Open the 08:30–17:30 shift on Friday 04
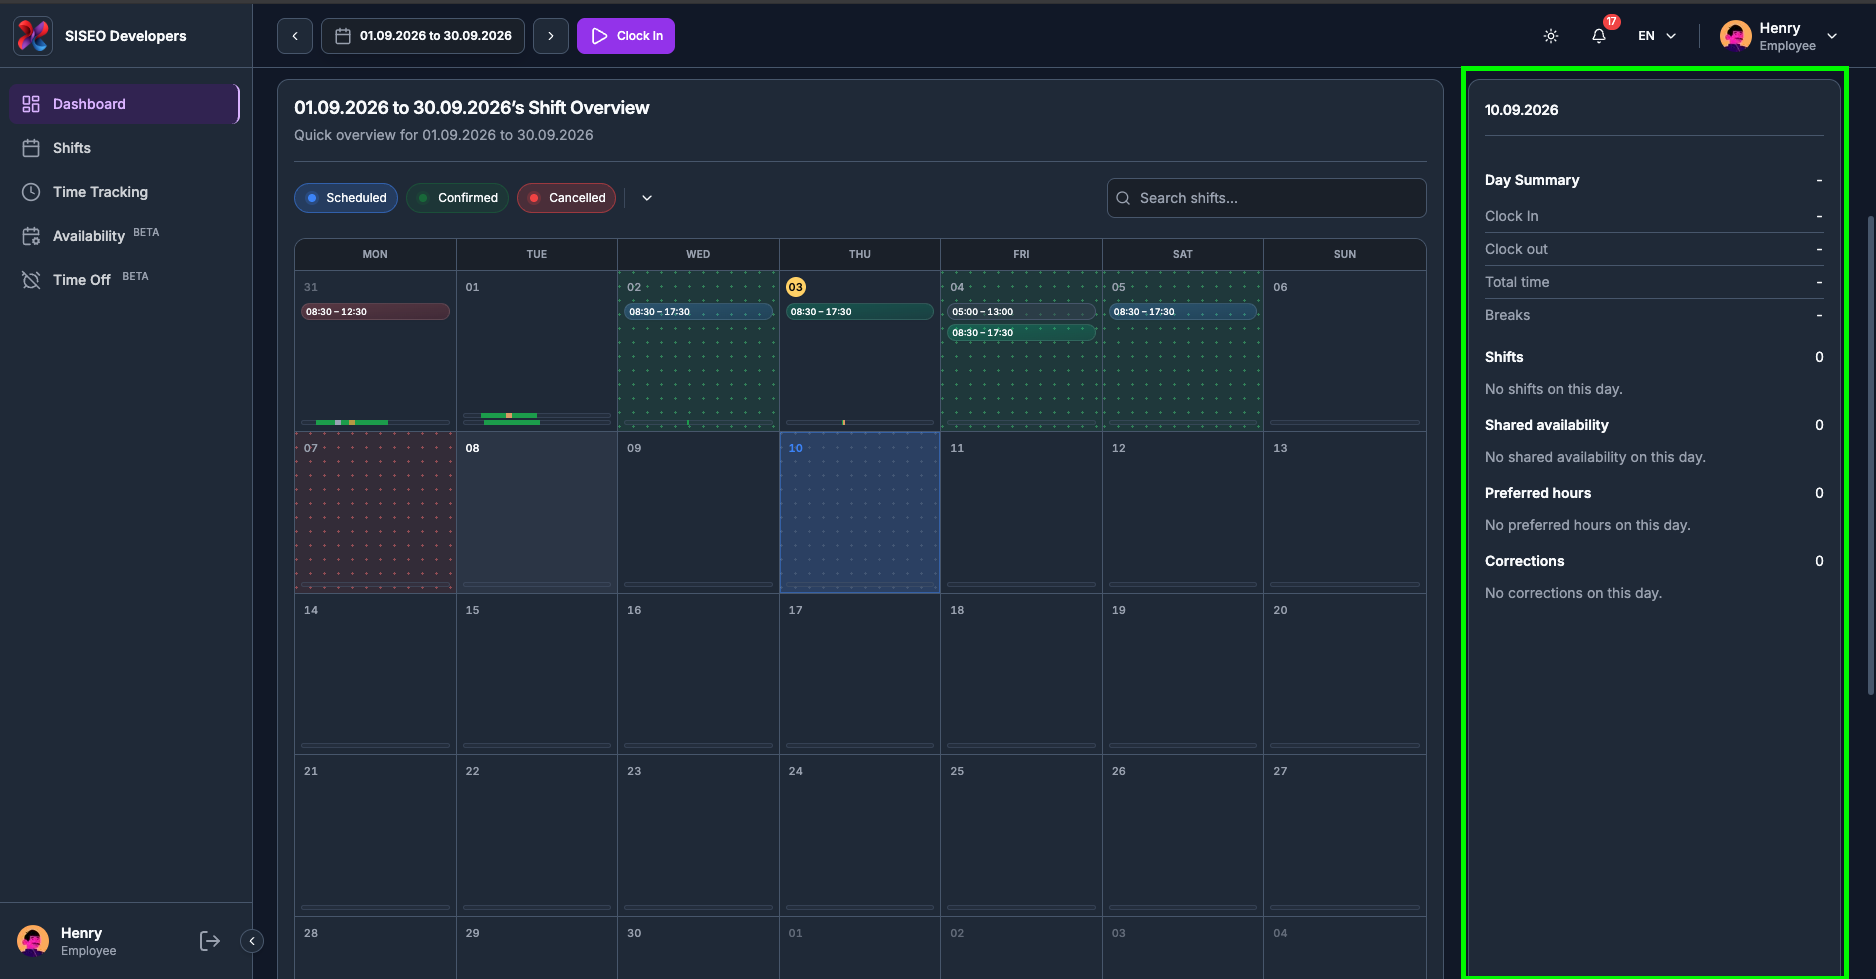Image resolution: width=1876 pixels, height=979 pixels. [1021, 333]
